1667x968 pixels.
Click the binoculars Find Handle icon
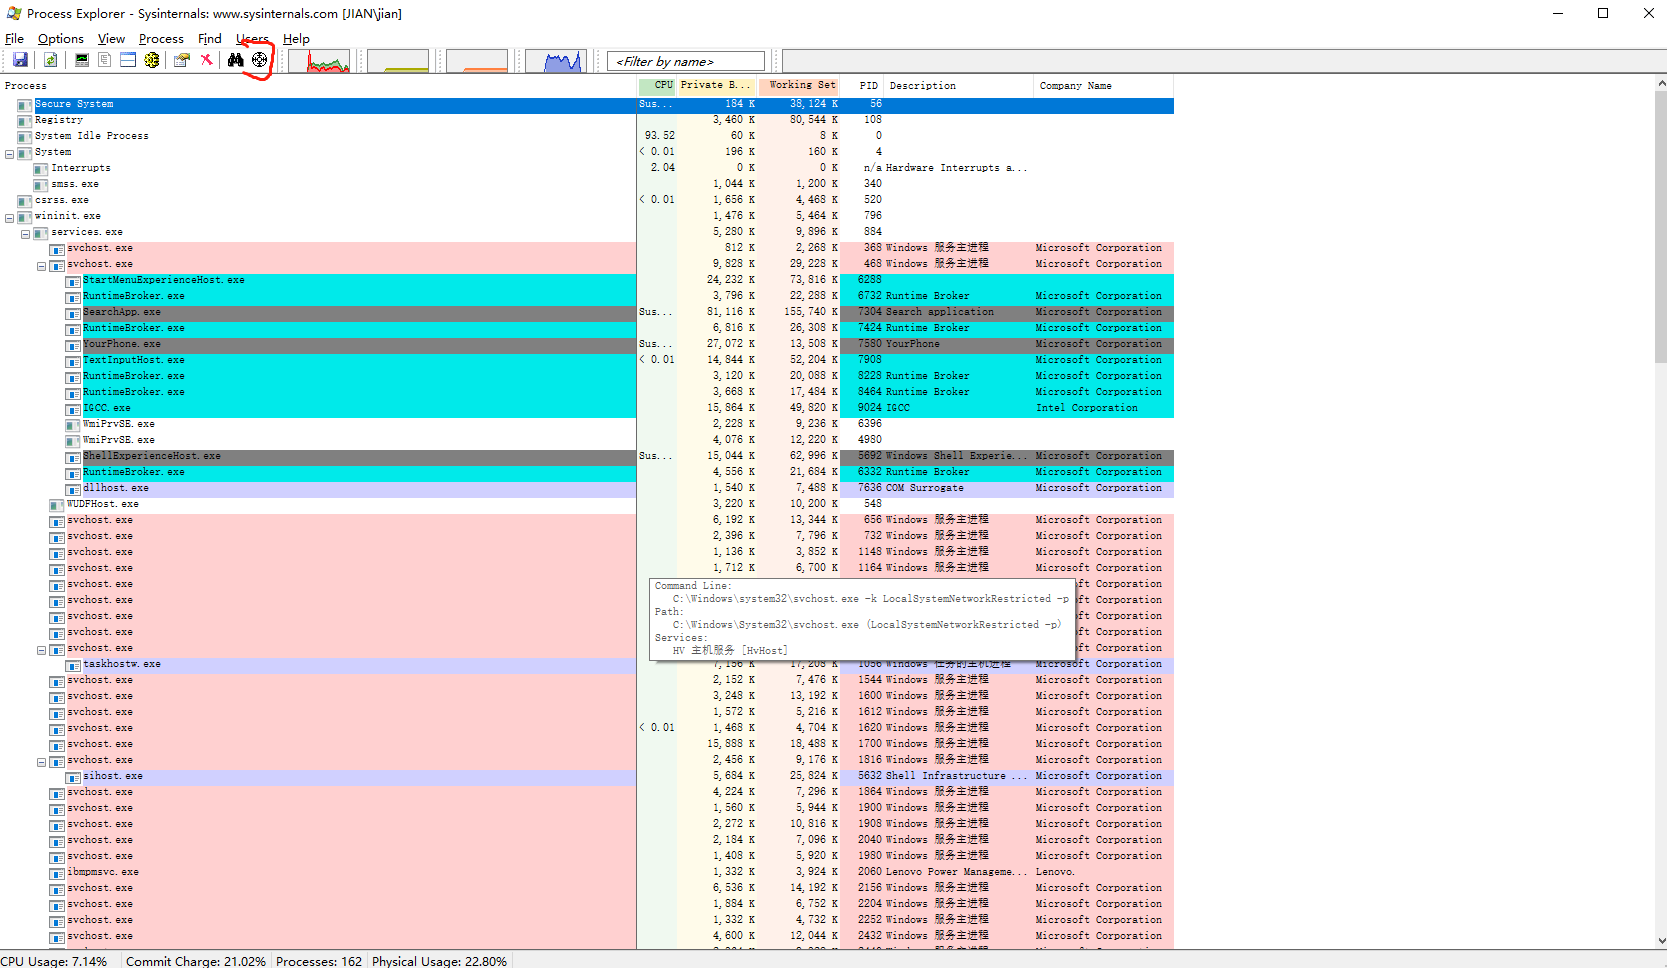pyautogui.click(x=235, y=60)
